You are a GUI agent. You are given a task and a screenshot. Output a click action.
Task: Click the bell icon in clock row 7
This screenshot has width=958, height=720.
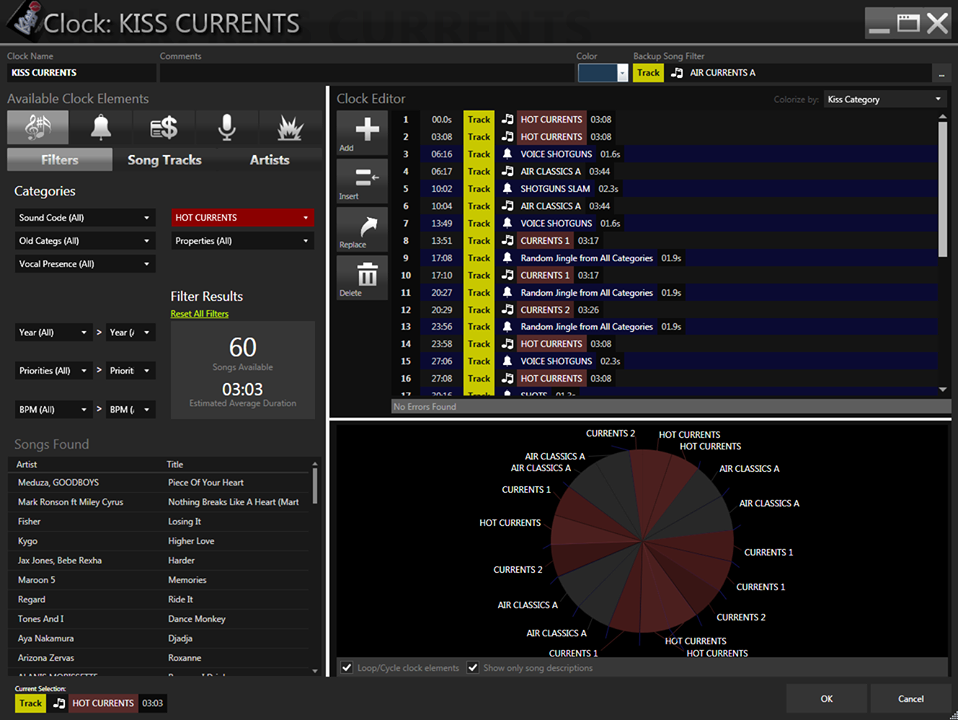507,223
